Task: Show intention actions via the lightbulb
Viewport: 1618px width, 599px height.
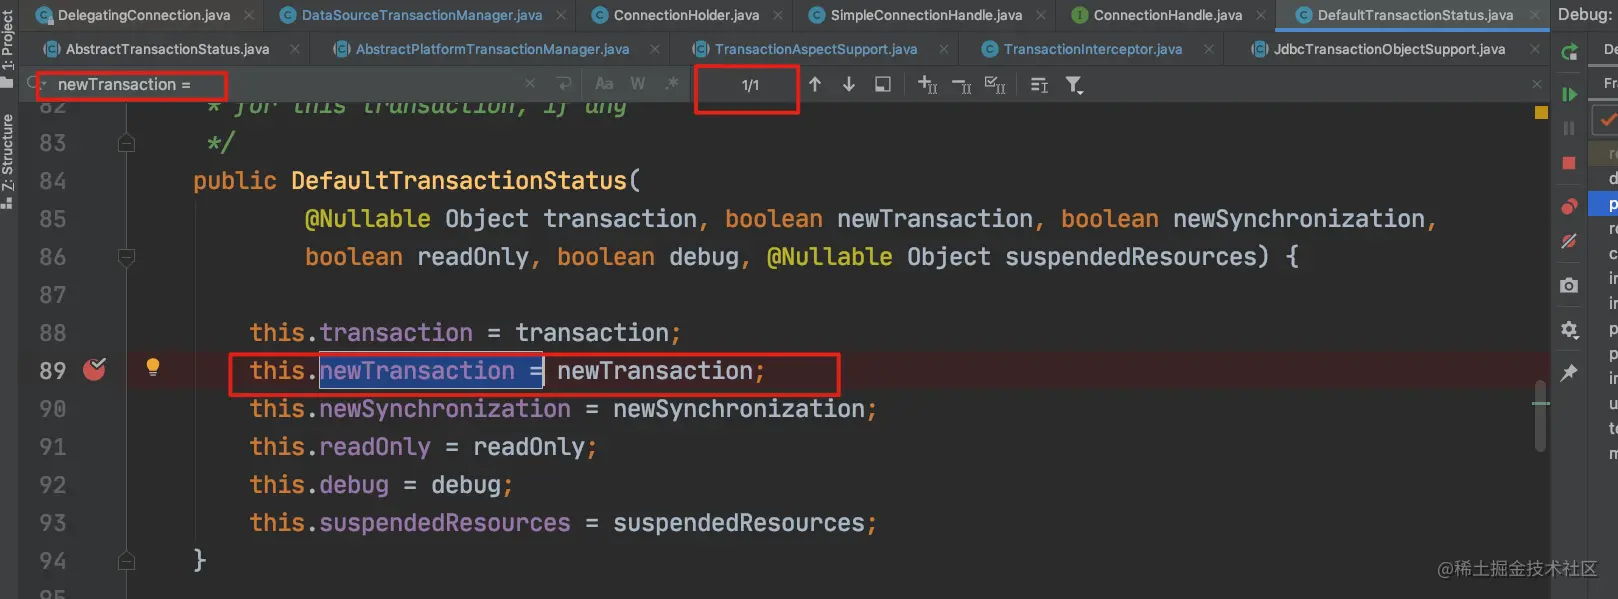Action: point(153,367)
